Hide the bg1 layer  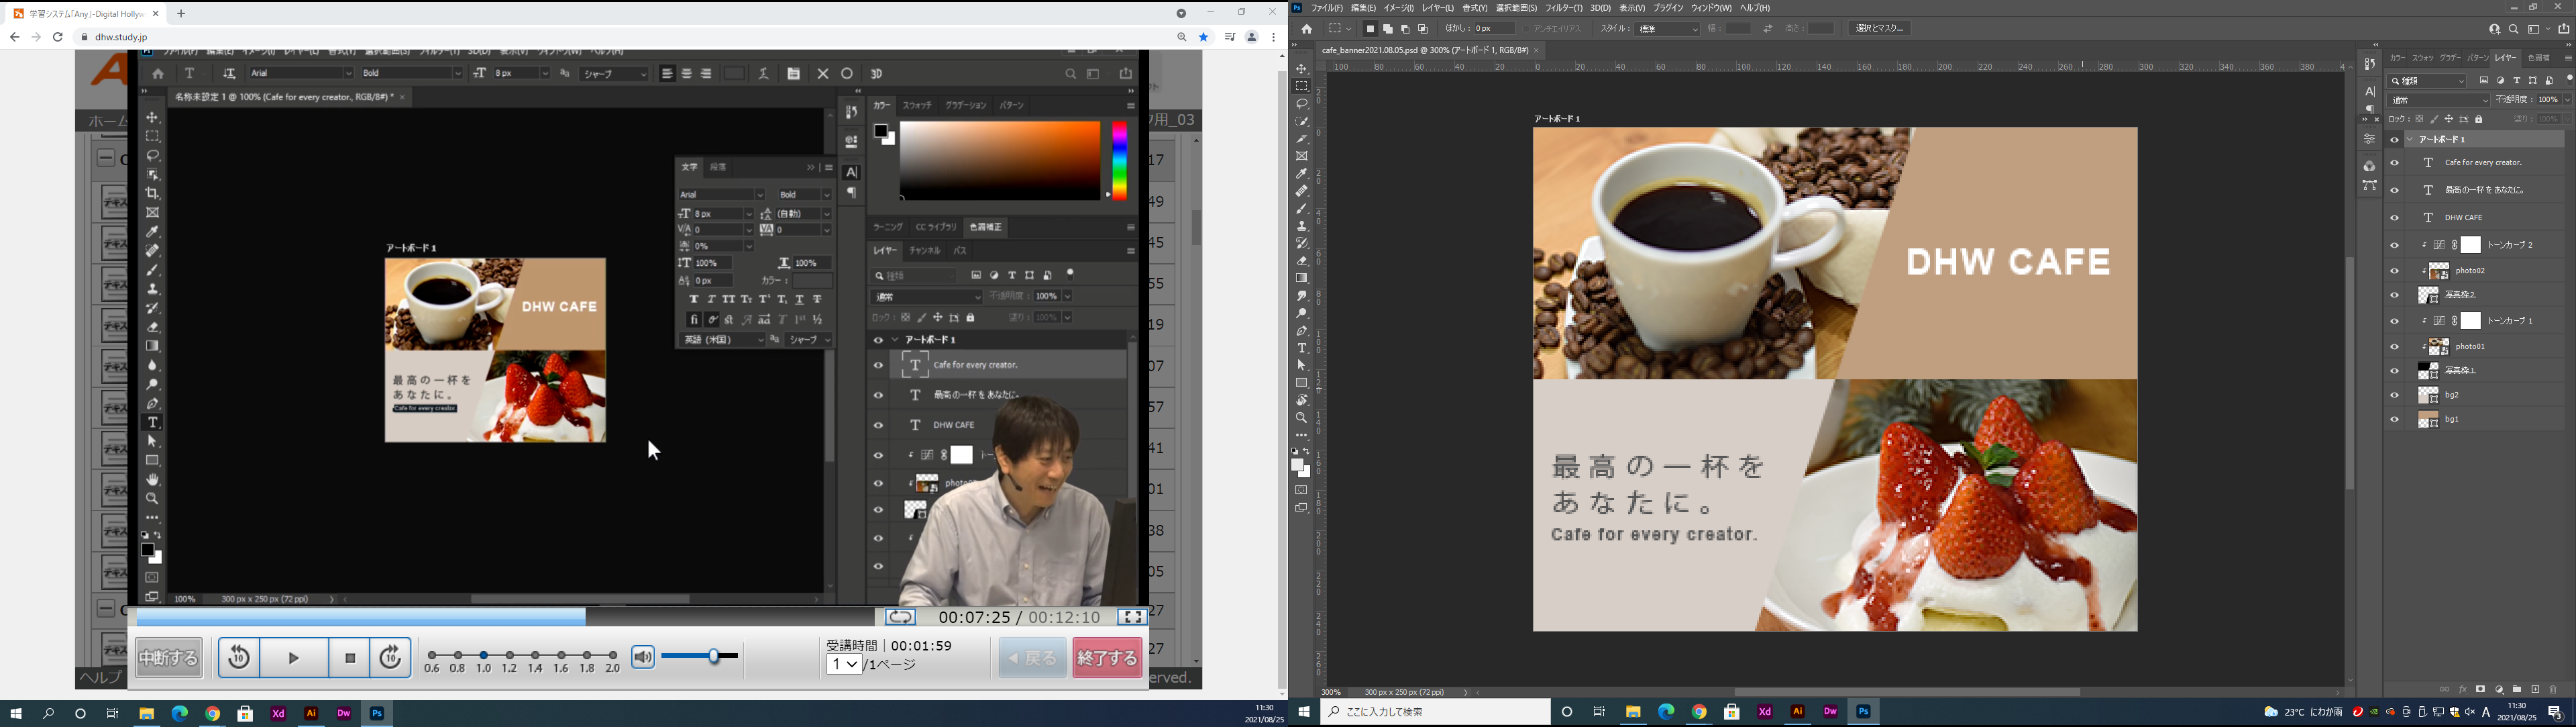(x=2394, y=420)
